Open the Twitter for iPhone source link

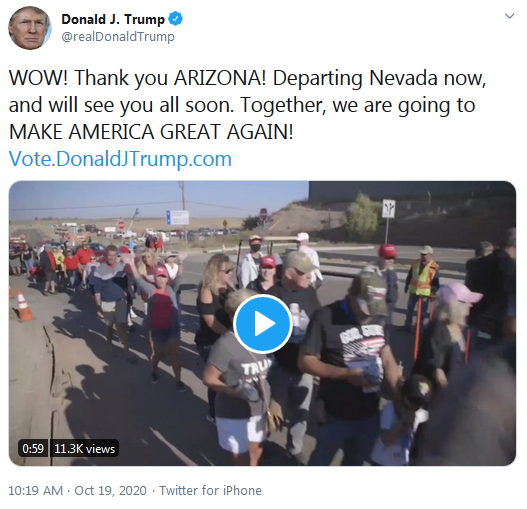210,491
